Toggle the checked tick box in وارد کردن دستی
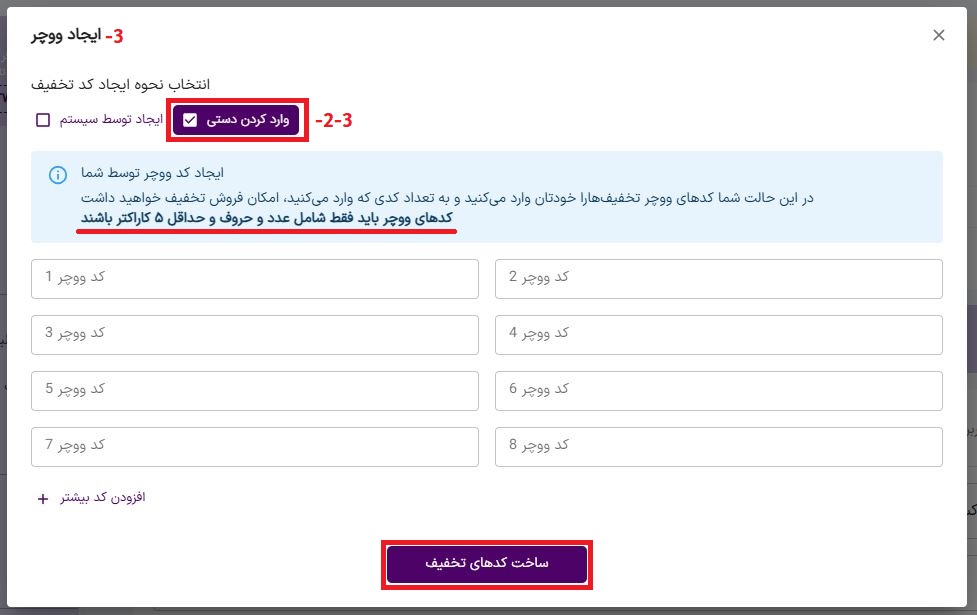Image resolution: width=977 pixels, height=615 pixels. tap(190, 120)
